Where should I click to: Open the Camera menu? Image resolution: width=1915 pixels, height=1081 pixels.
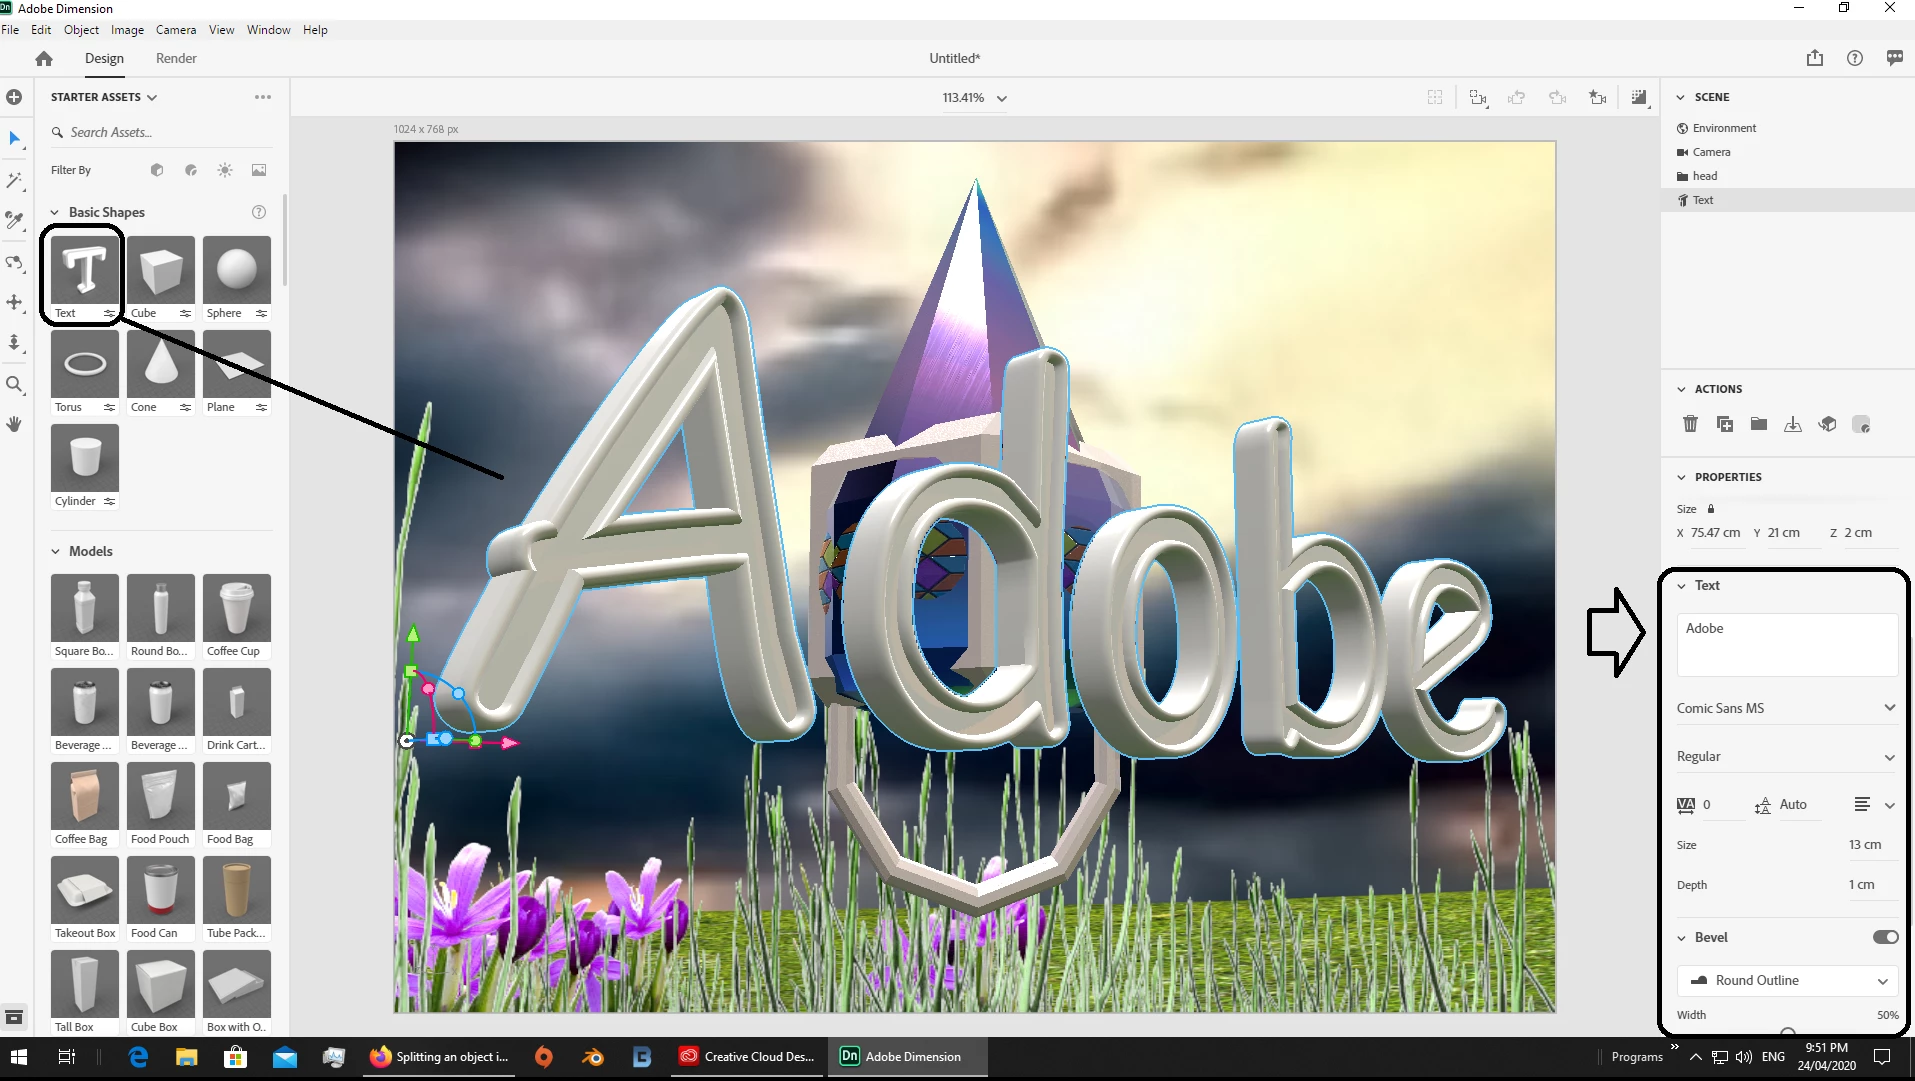tap(176, 30)
